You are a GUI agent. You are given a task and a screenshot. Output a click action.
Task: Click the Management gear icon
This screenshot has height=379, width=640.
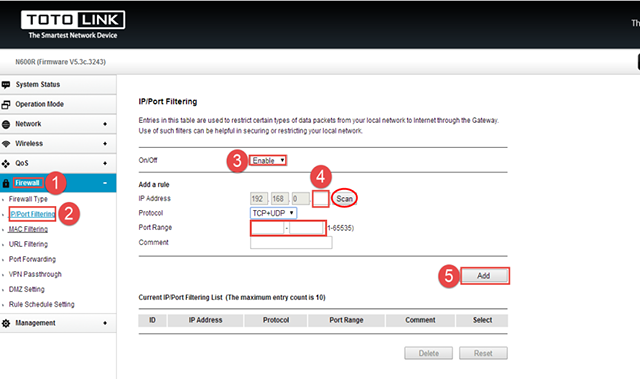6,323
